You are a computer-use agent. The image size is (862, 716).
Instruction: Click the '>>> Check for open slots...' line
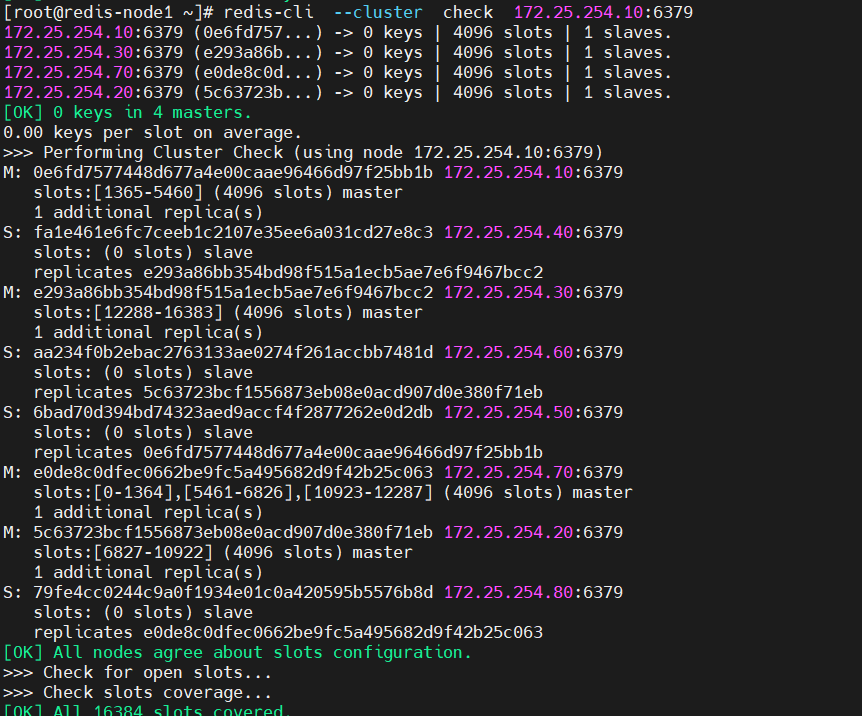(x=137, y=673)
